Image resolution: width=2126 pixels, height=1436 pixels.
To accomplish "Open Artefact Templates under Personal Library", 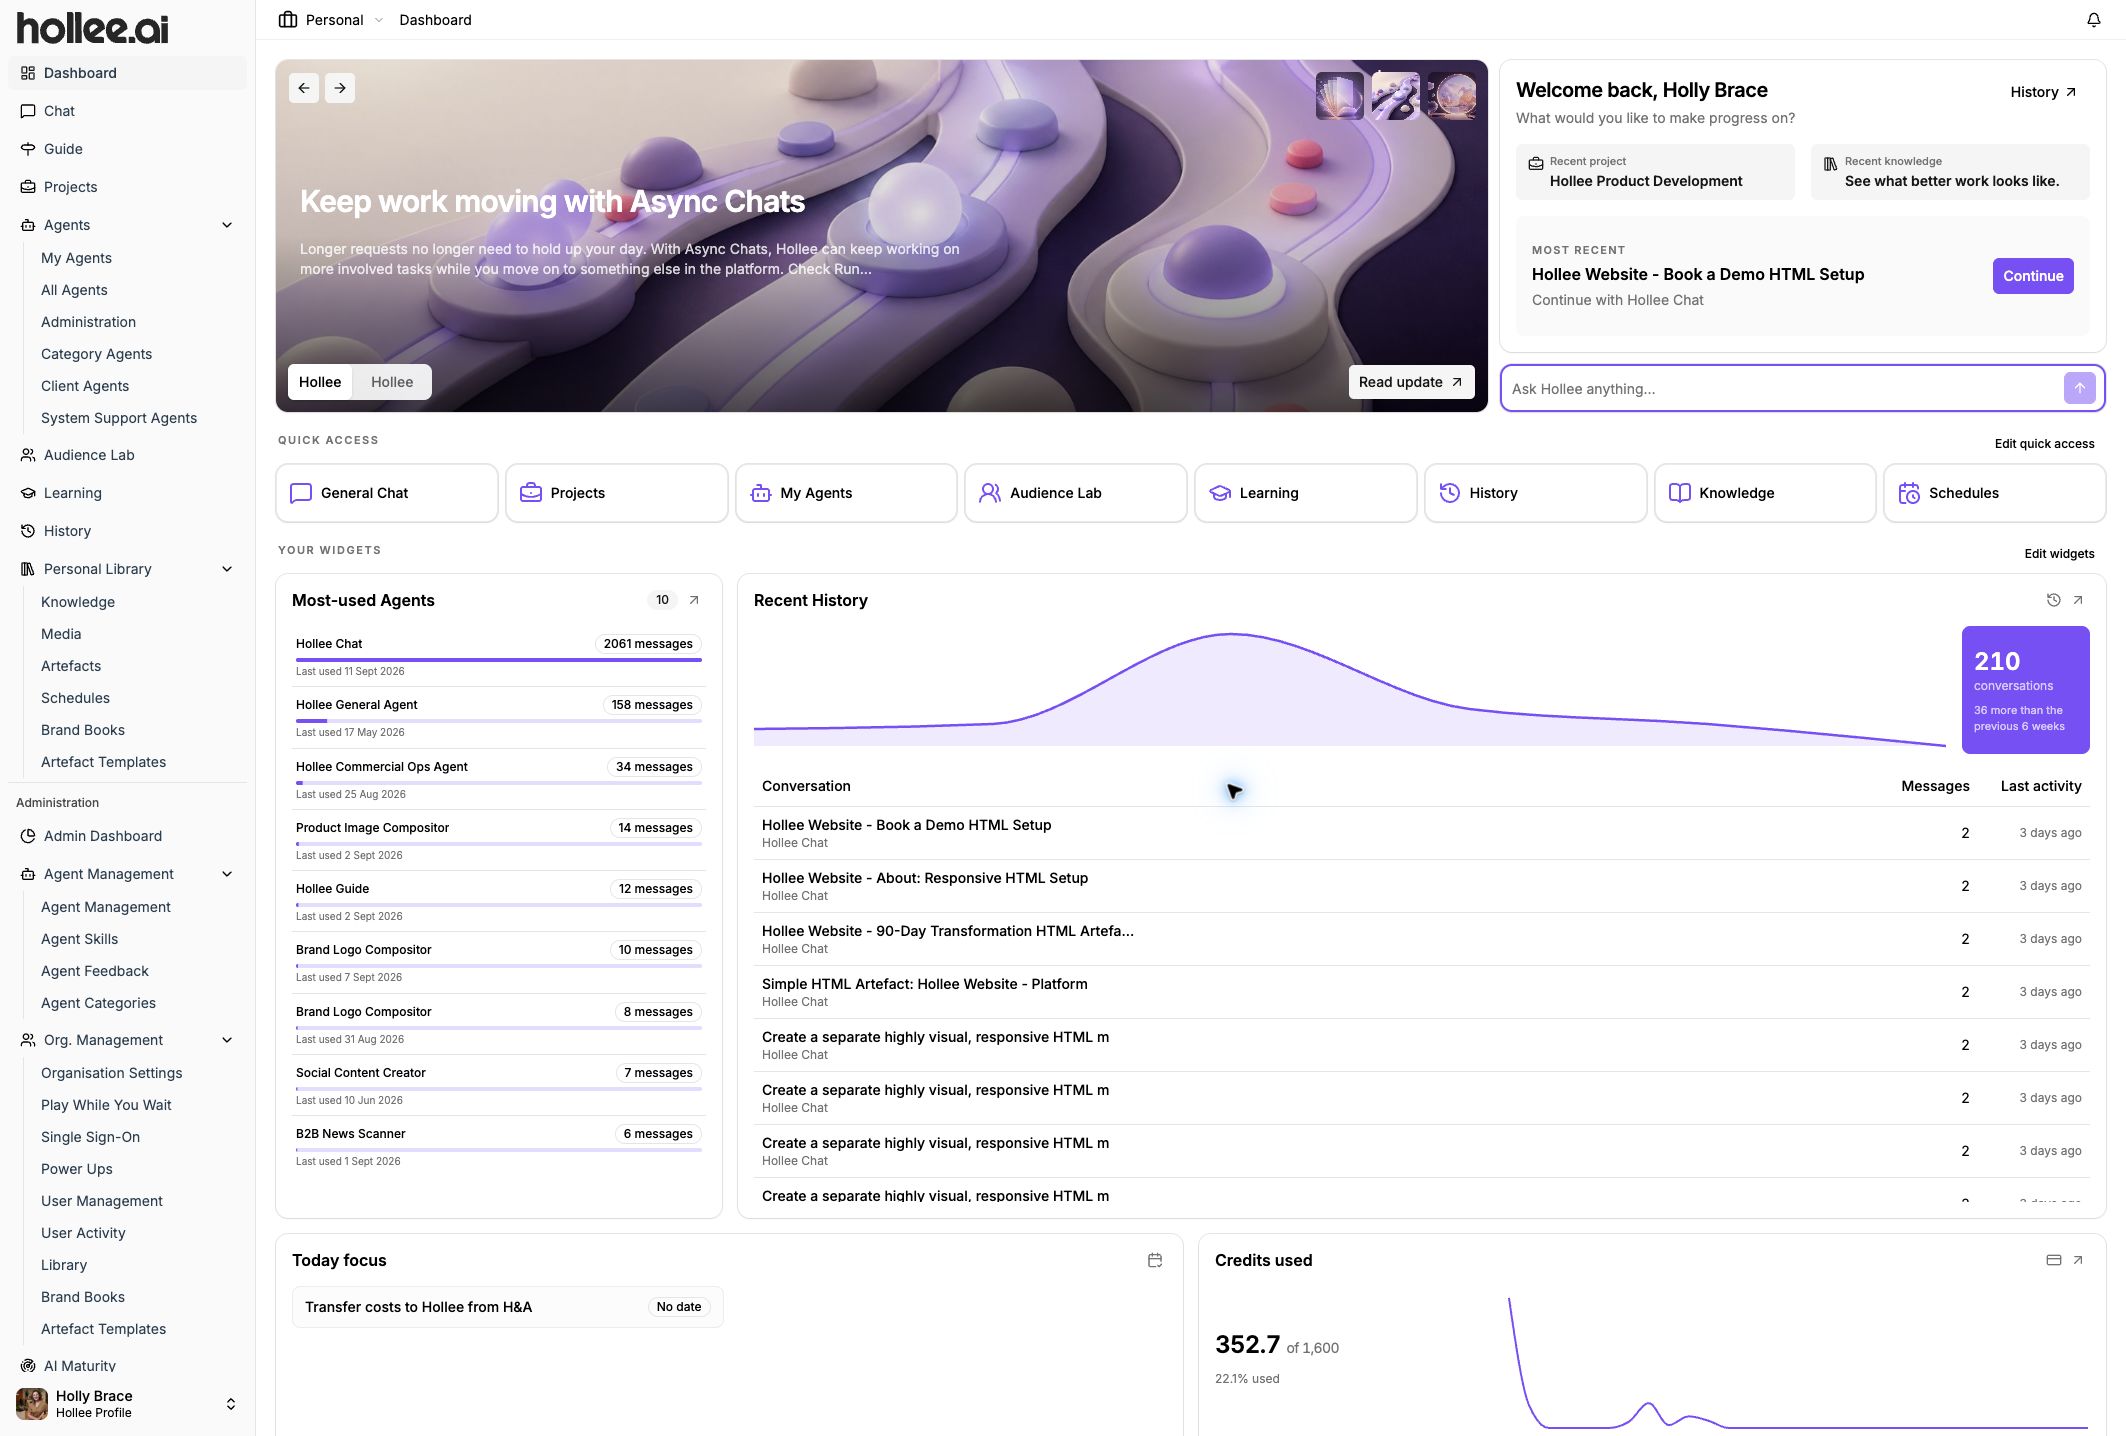I will [x=103, y=762].
